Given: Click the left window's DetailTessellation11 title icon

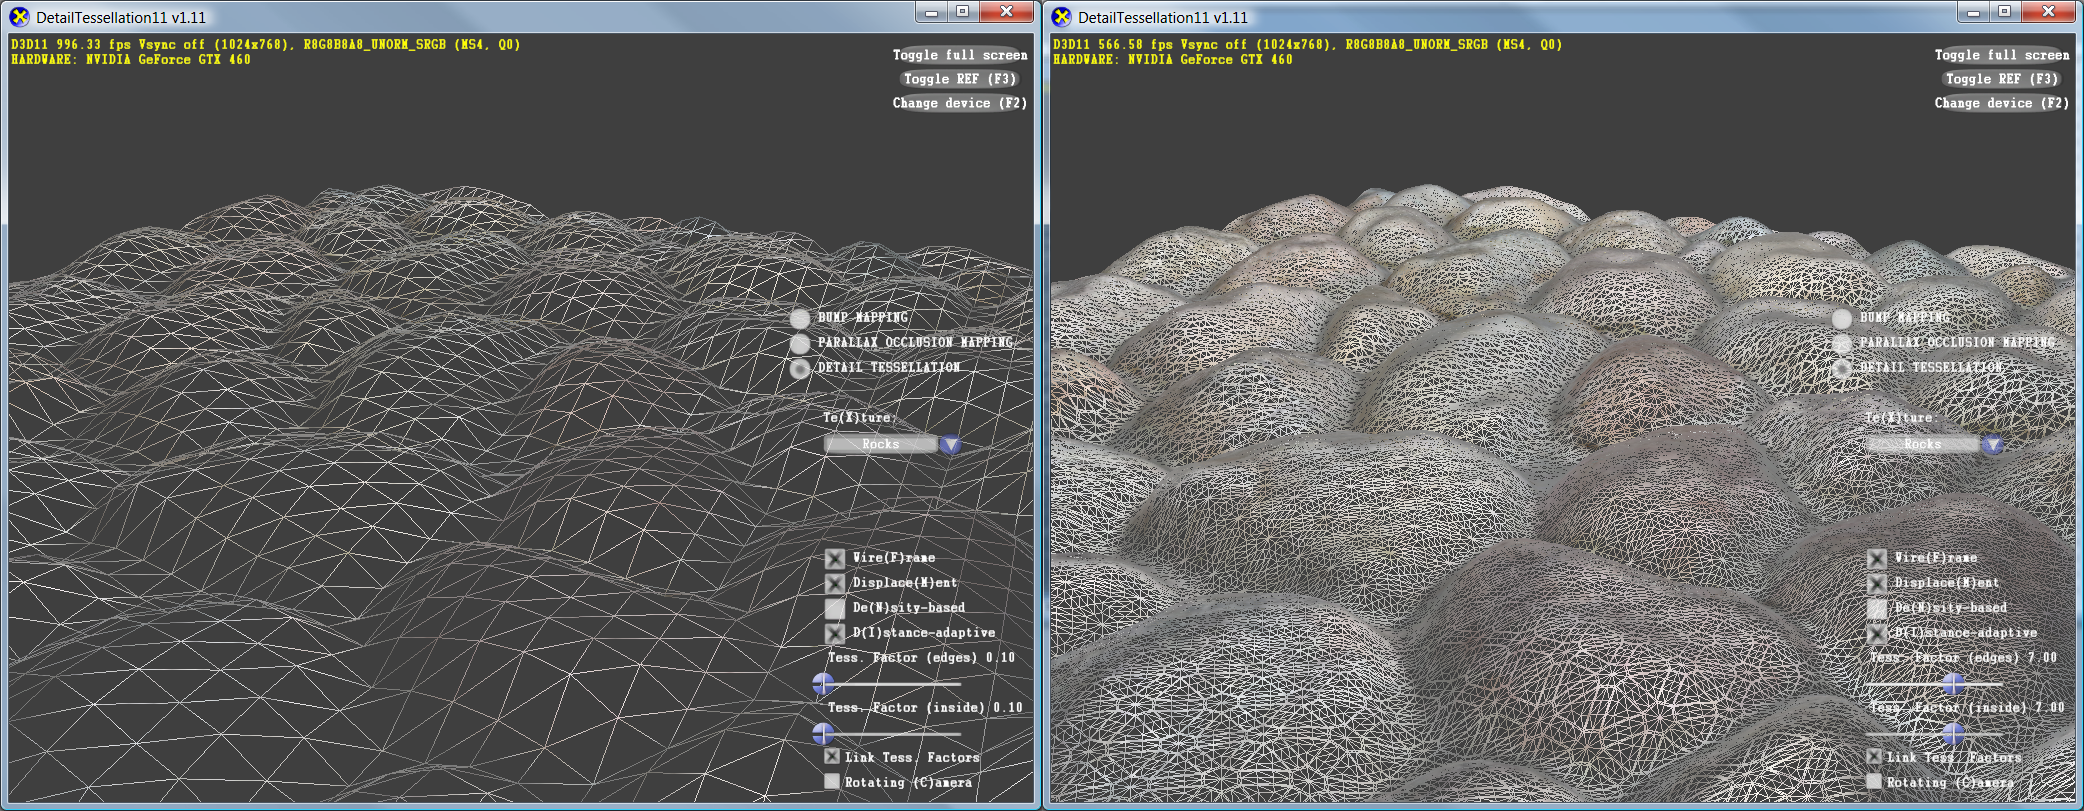Looking at the screenshot, I should (x=19, y=17).
